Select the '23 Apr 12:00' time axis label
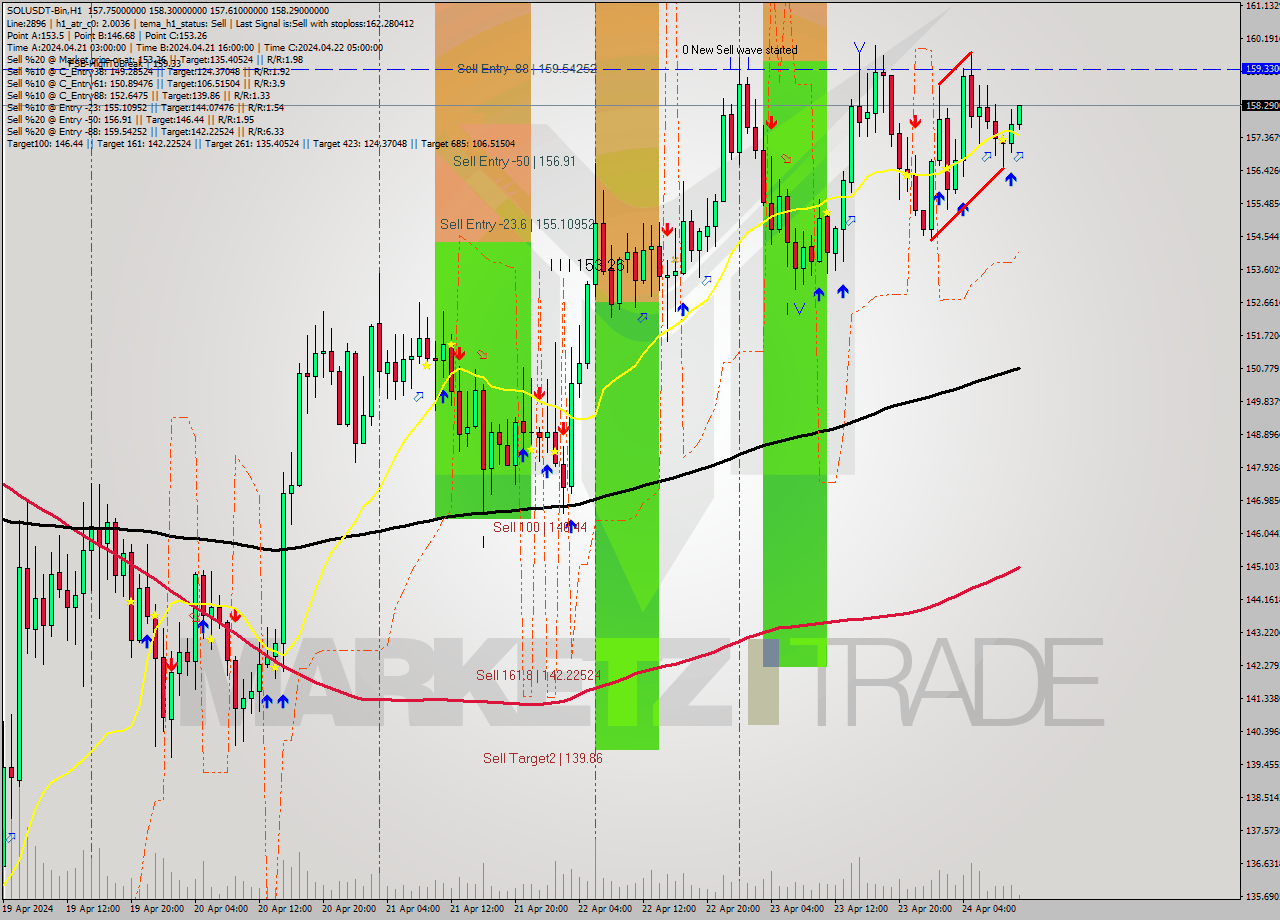1280x920 pixels. pyautogui.click(x=861, y=909)
